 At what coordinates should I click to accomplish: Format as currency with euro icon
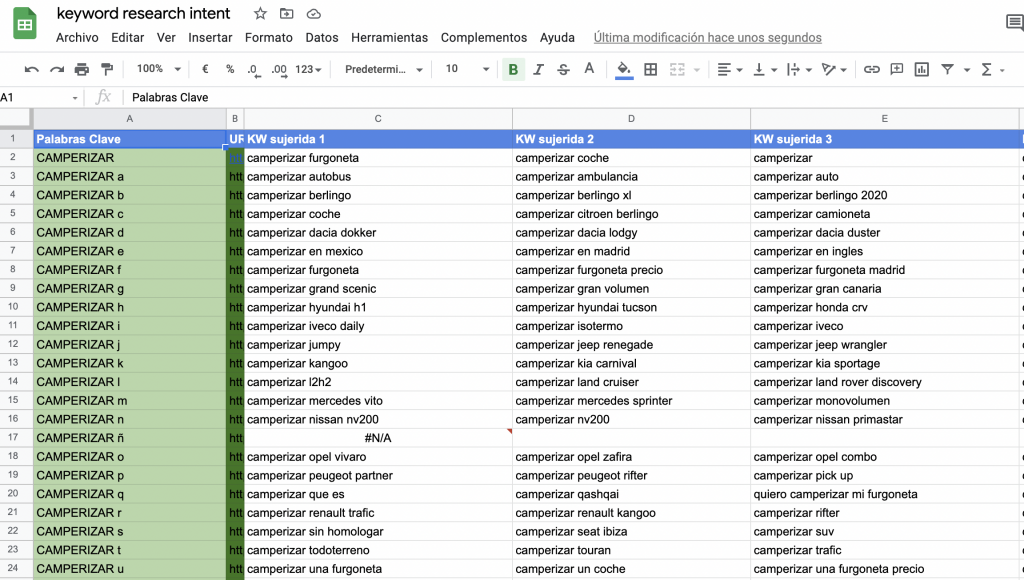click(205, 69)
